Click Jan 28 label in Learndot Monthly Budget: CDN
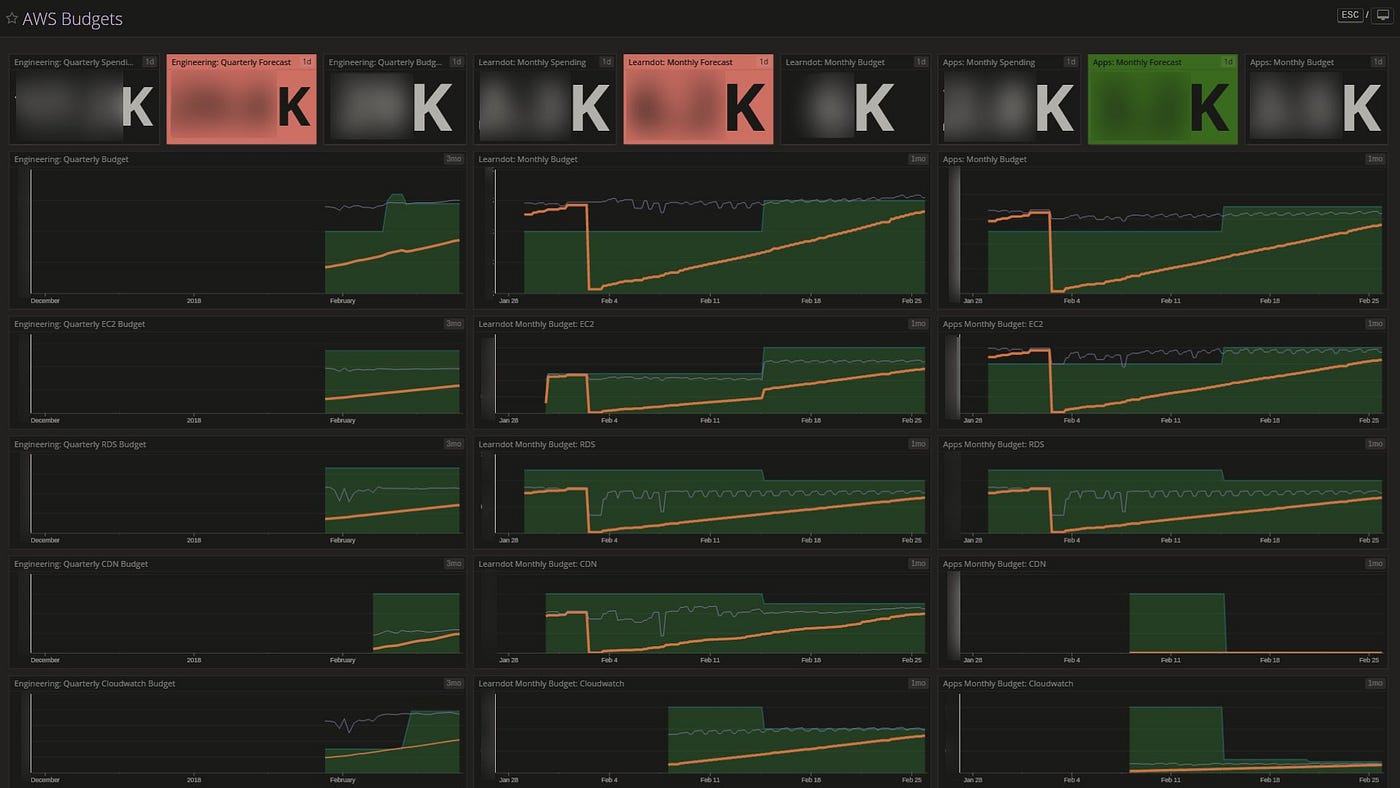1400x788 pixels. (508, 660)
